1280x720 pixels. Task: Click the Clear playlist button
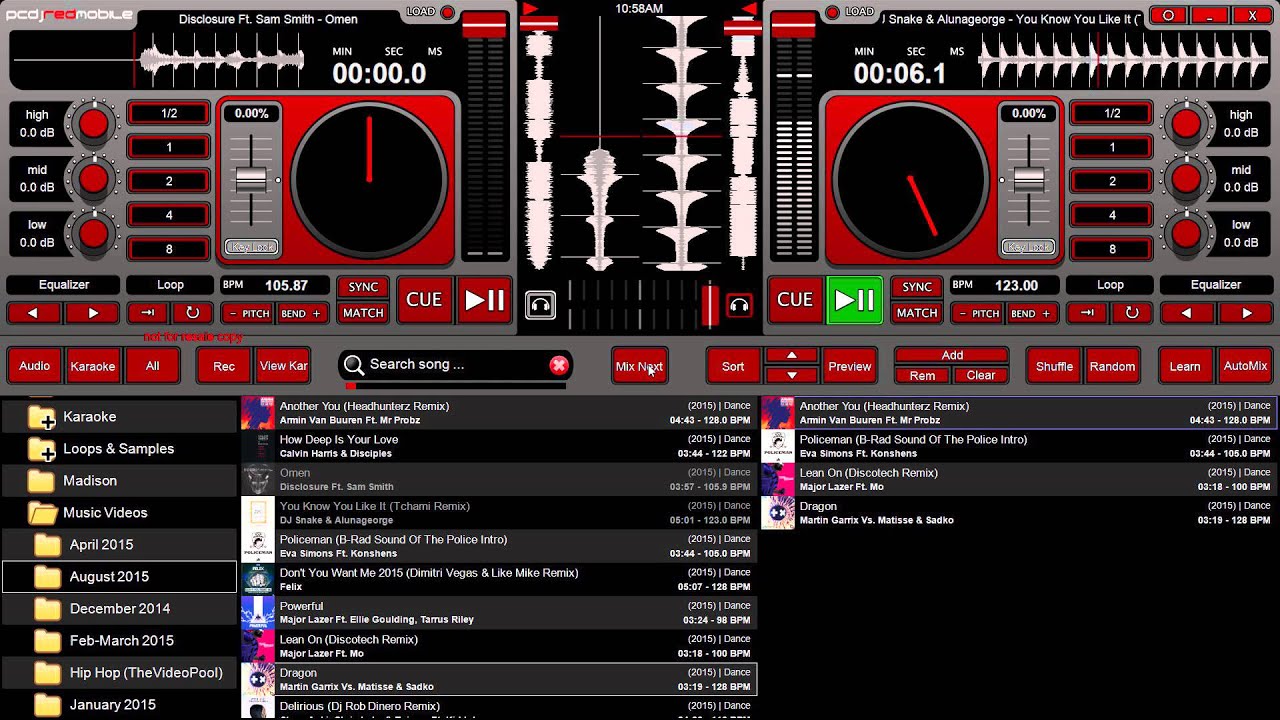click(x=981, y=376)
